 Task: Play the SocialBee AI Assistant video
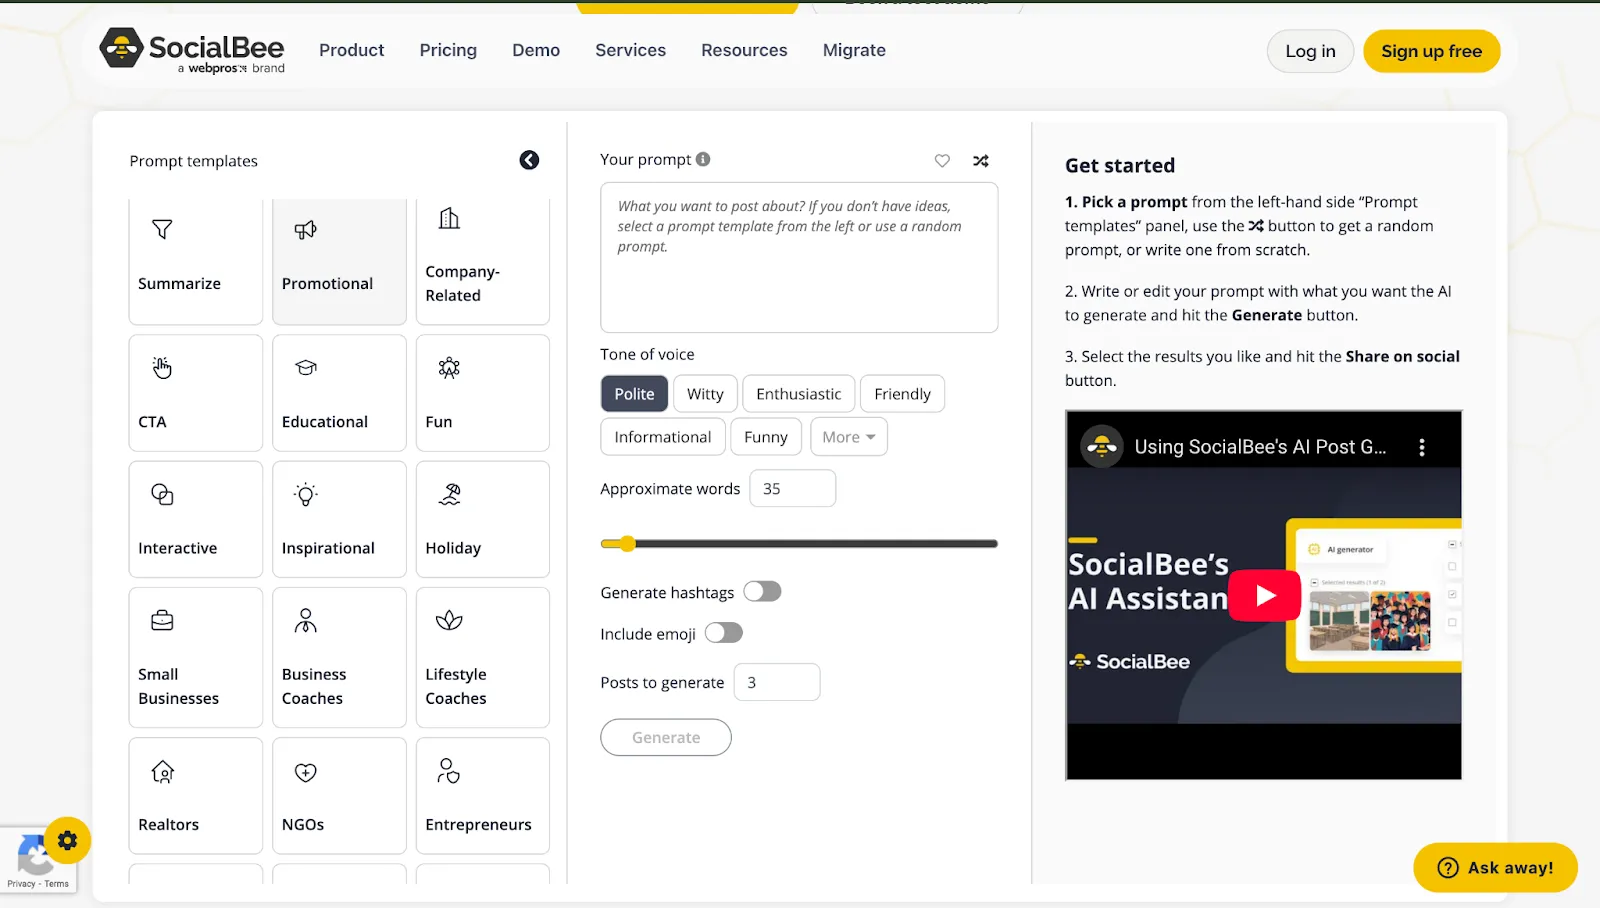pos(1265,596)
